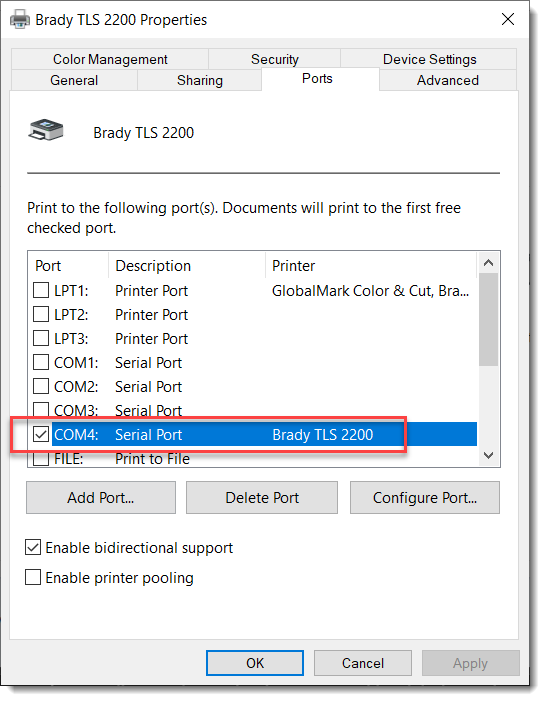
Task: Click the COM3 'Serial Port' description
Action: coord(148,410)
